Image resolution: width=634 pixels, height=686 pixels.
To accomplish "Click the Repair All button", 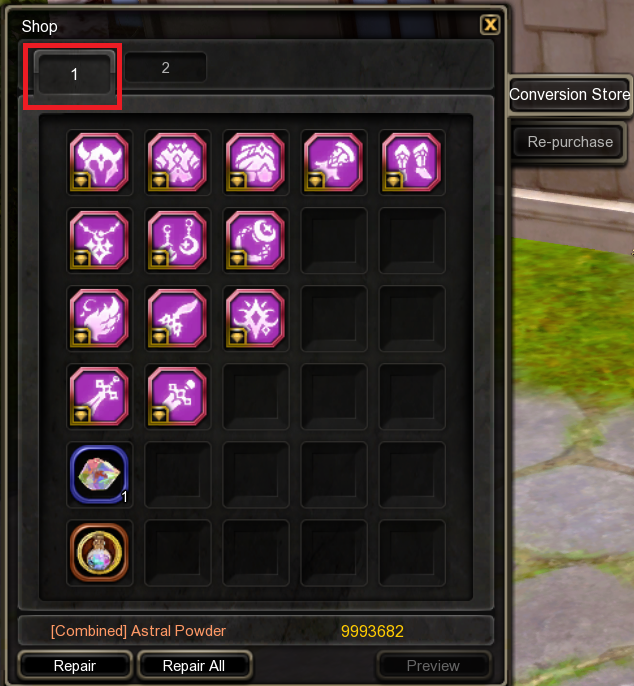I will click(194, 665).
